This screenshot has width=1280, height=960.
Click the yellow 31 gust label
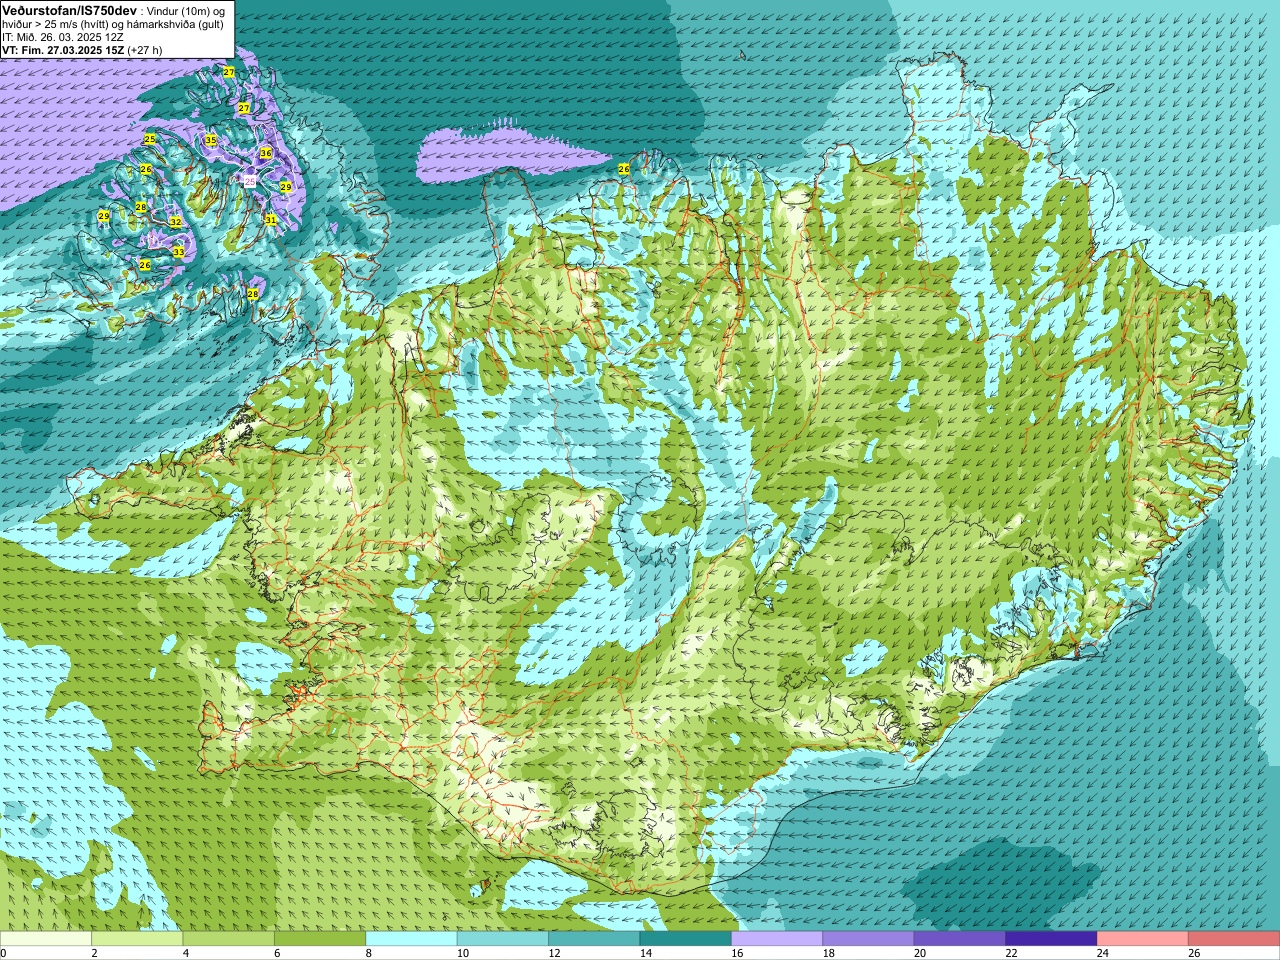[271, 219]
